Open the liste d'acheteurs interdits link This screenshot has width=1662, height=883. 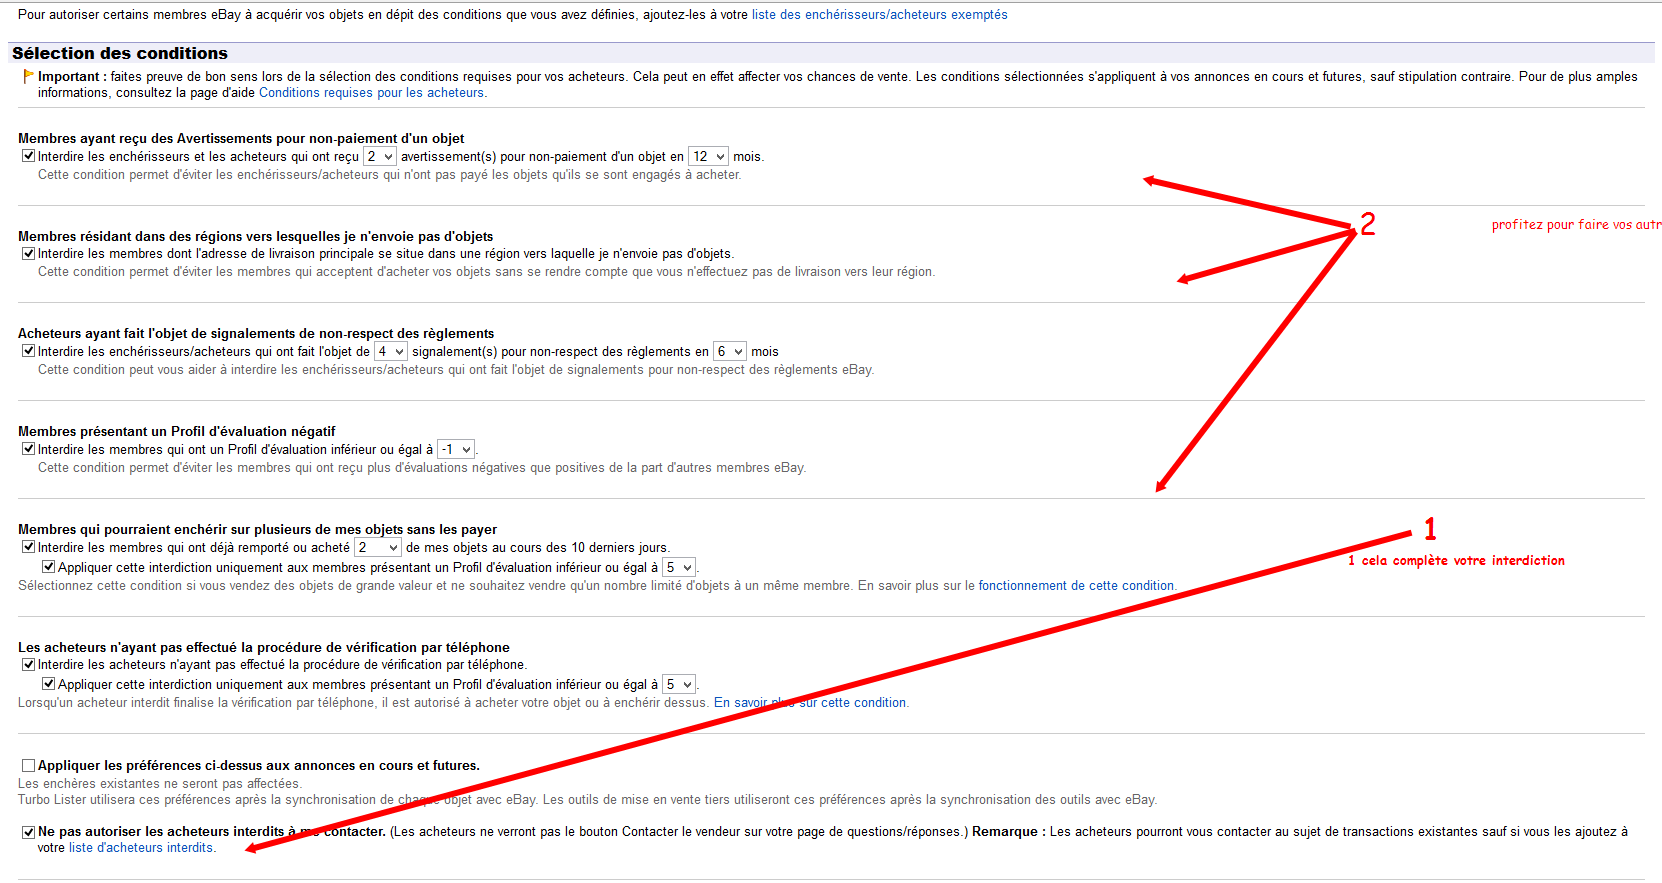pos(141,848)
